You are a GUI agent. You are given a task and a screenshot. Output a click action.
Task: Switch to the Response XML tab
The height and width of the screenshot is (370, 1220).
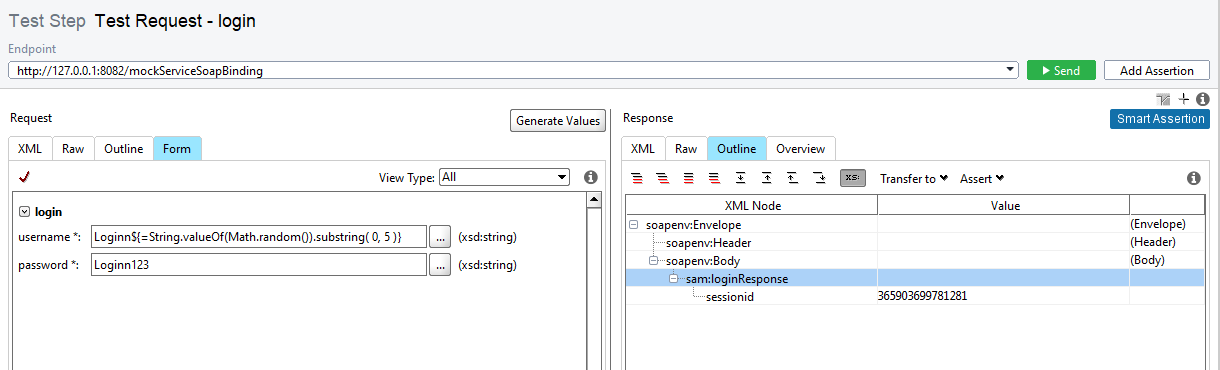pyautogui.click(x=643, y=148)
